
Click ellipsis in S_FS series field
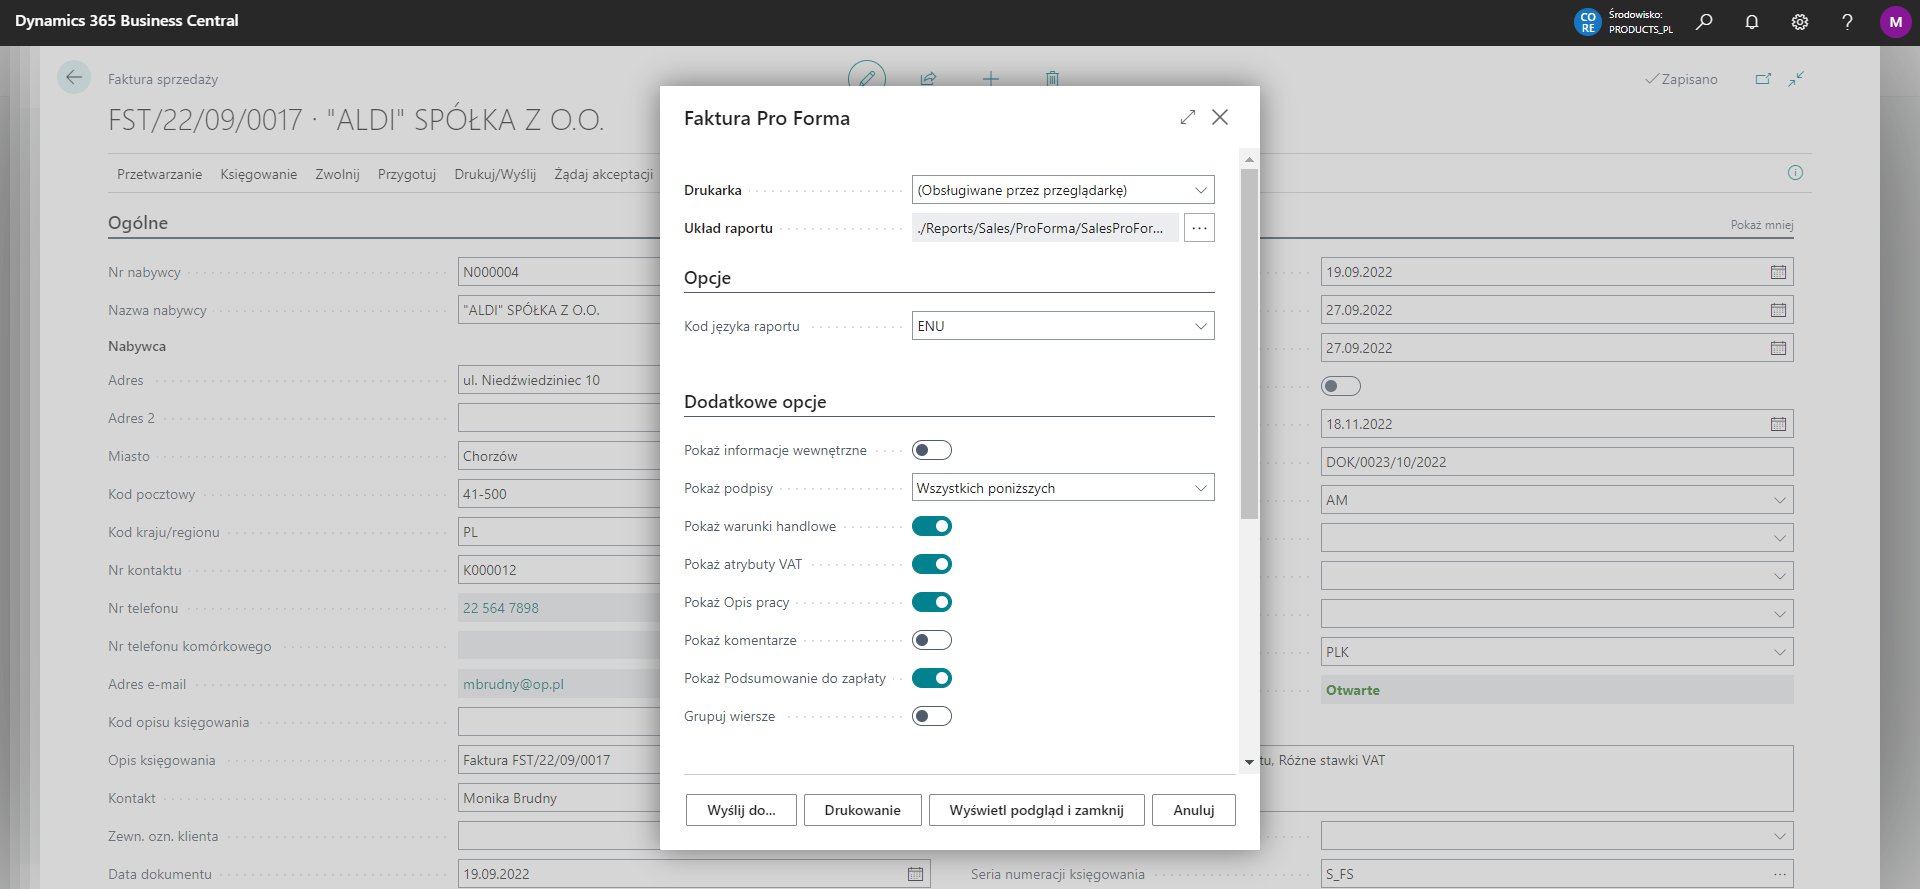1780,874
